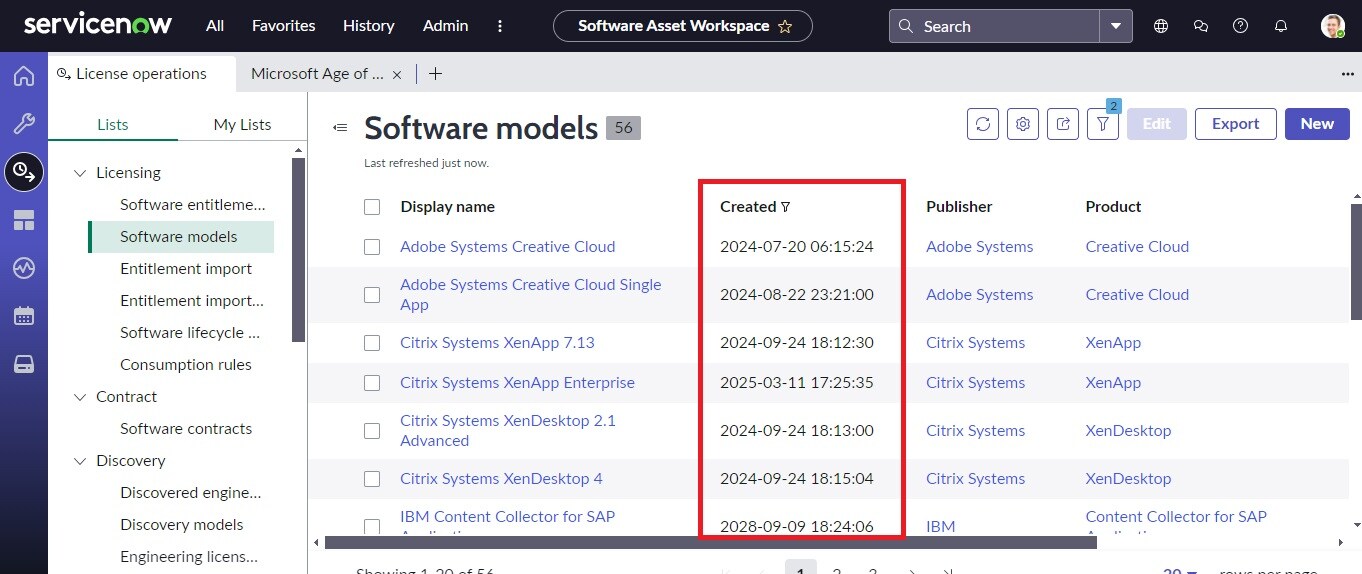Open the dashboard layout sidebar icon
Image resolution: width=1362 pixels, height=574 pixels.
click(24, 220)
